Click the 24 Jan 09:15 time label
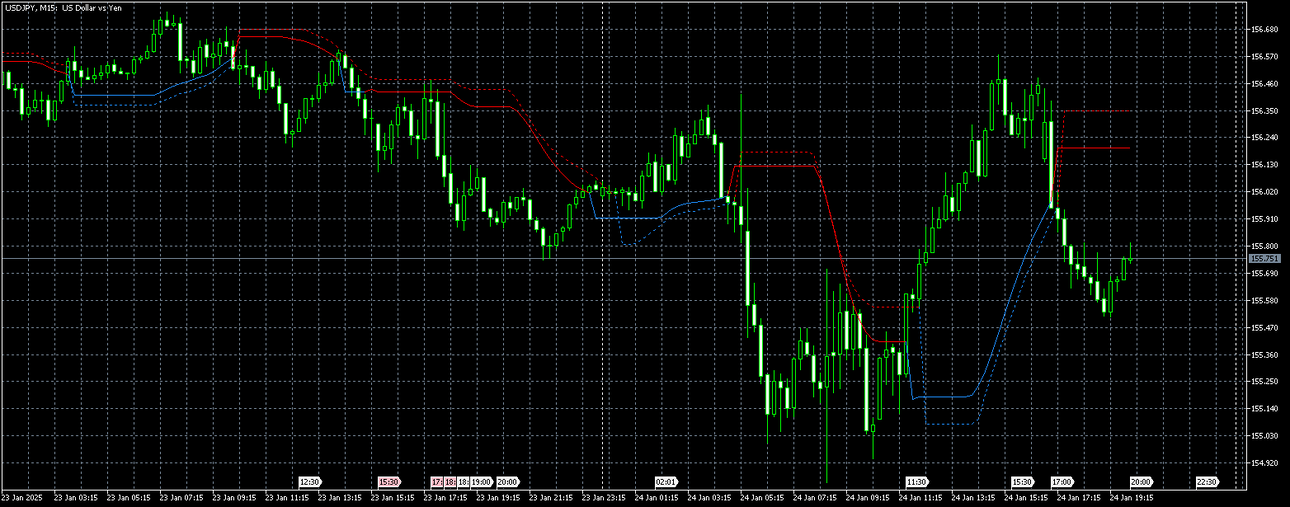 [869, 496]
